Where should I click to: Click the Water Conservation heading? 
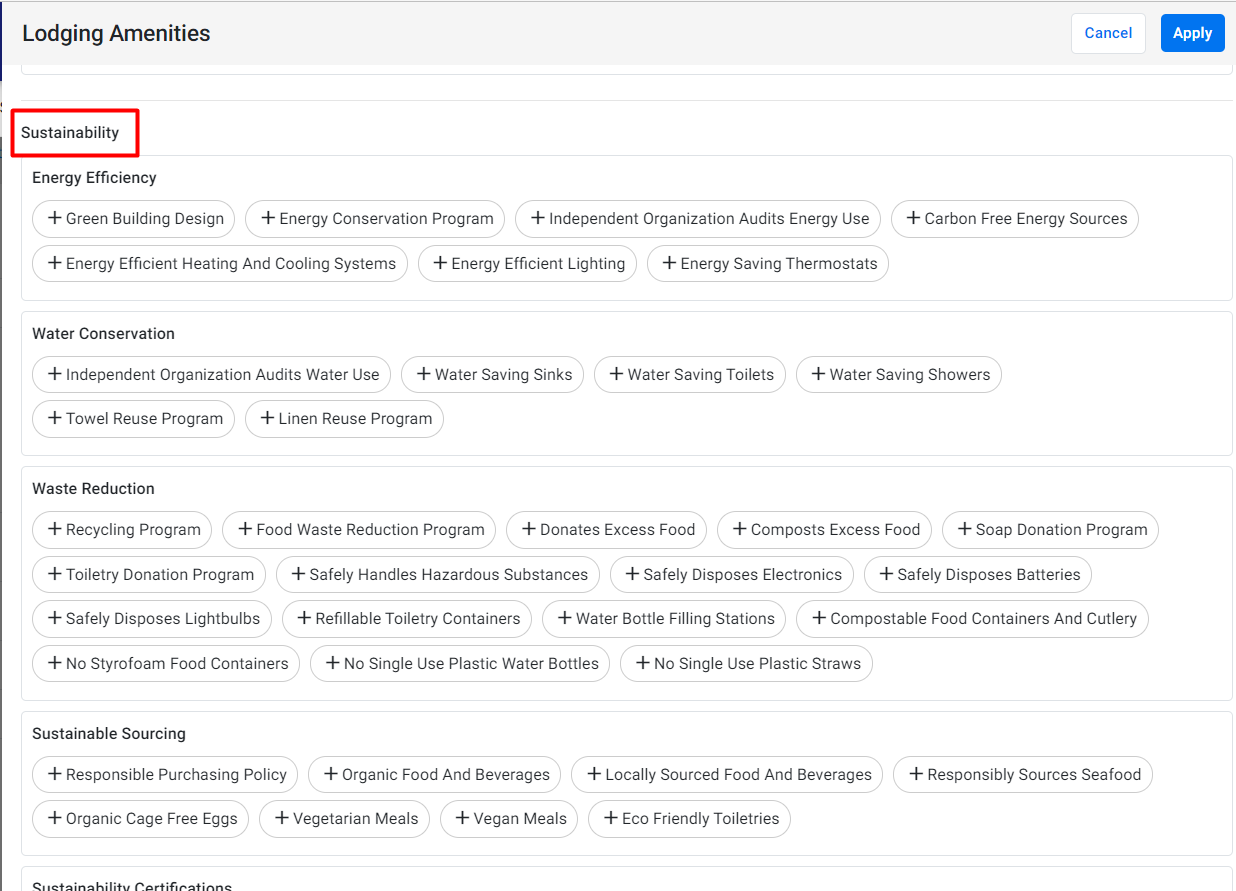click(x=103, y=334)
